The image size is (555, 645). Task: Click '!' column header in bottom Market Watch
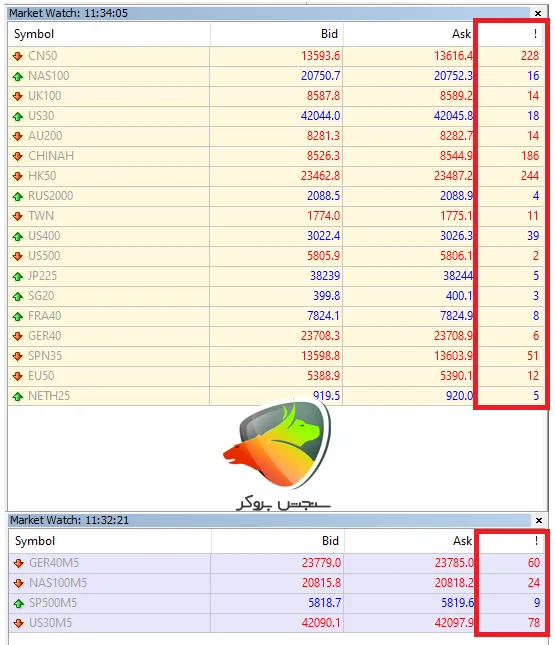point(511,541)
